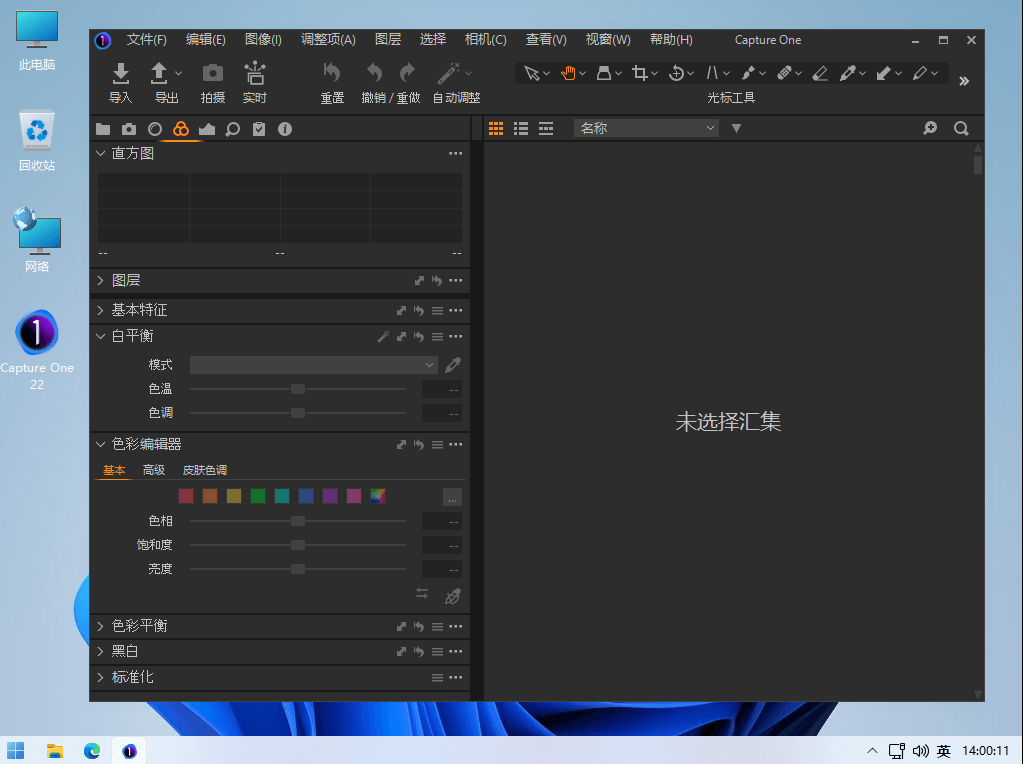Switch browser to list view
Image resolution: width=1023 pixels, height=764 pixels.
coord(521,128)
